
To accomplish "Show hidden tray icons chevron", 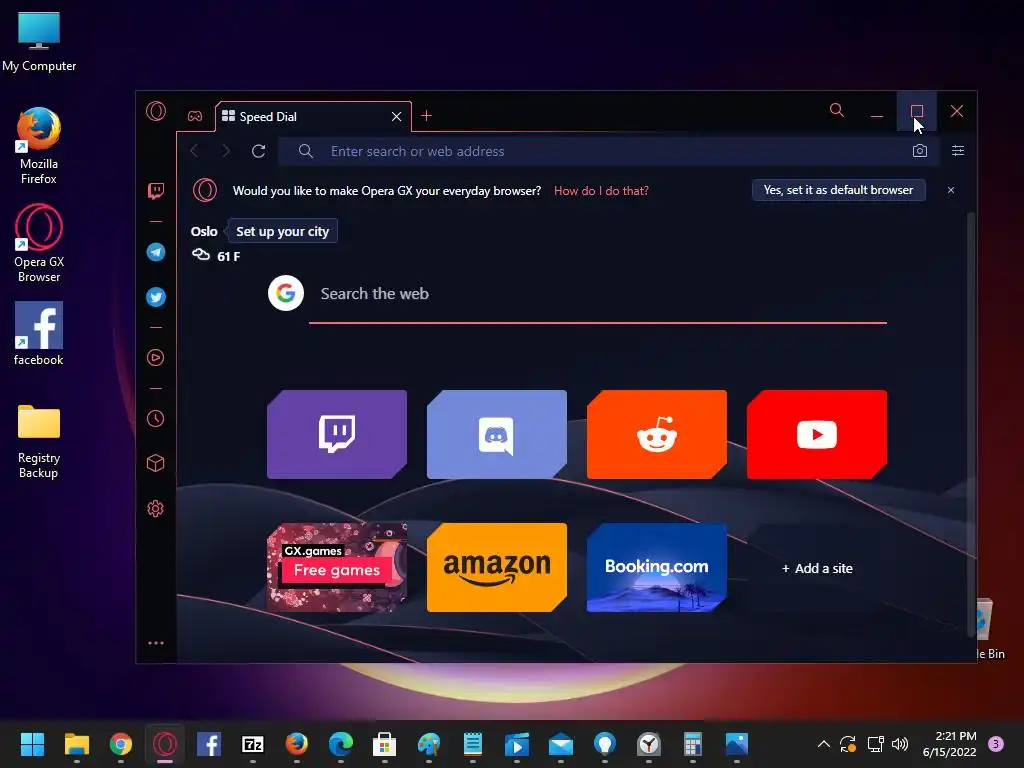I will (x=824, y=744).
